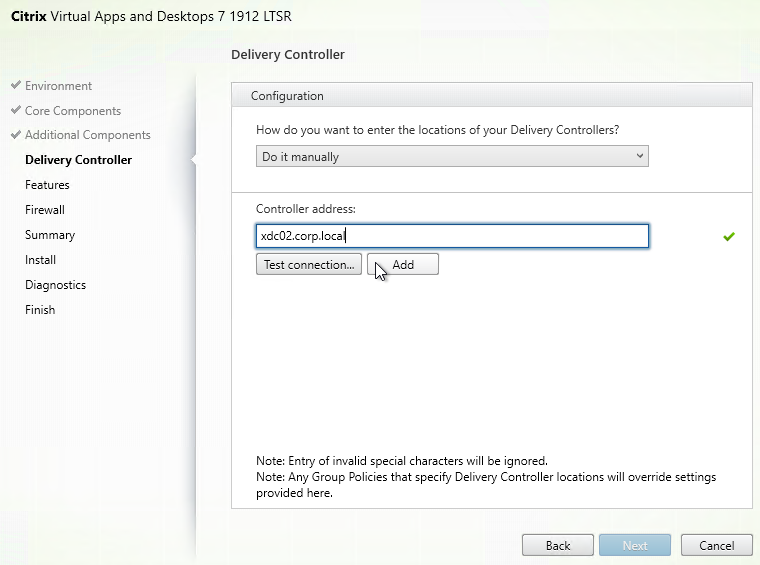760x565 pixels.
Task: Click the checkmark icon beside Core Components
Action: pos(16,111)
